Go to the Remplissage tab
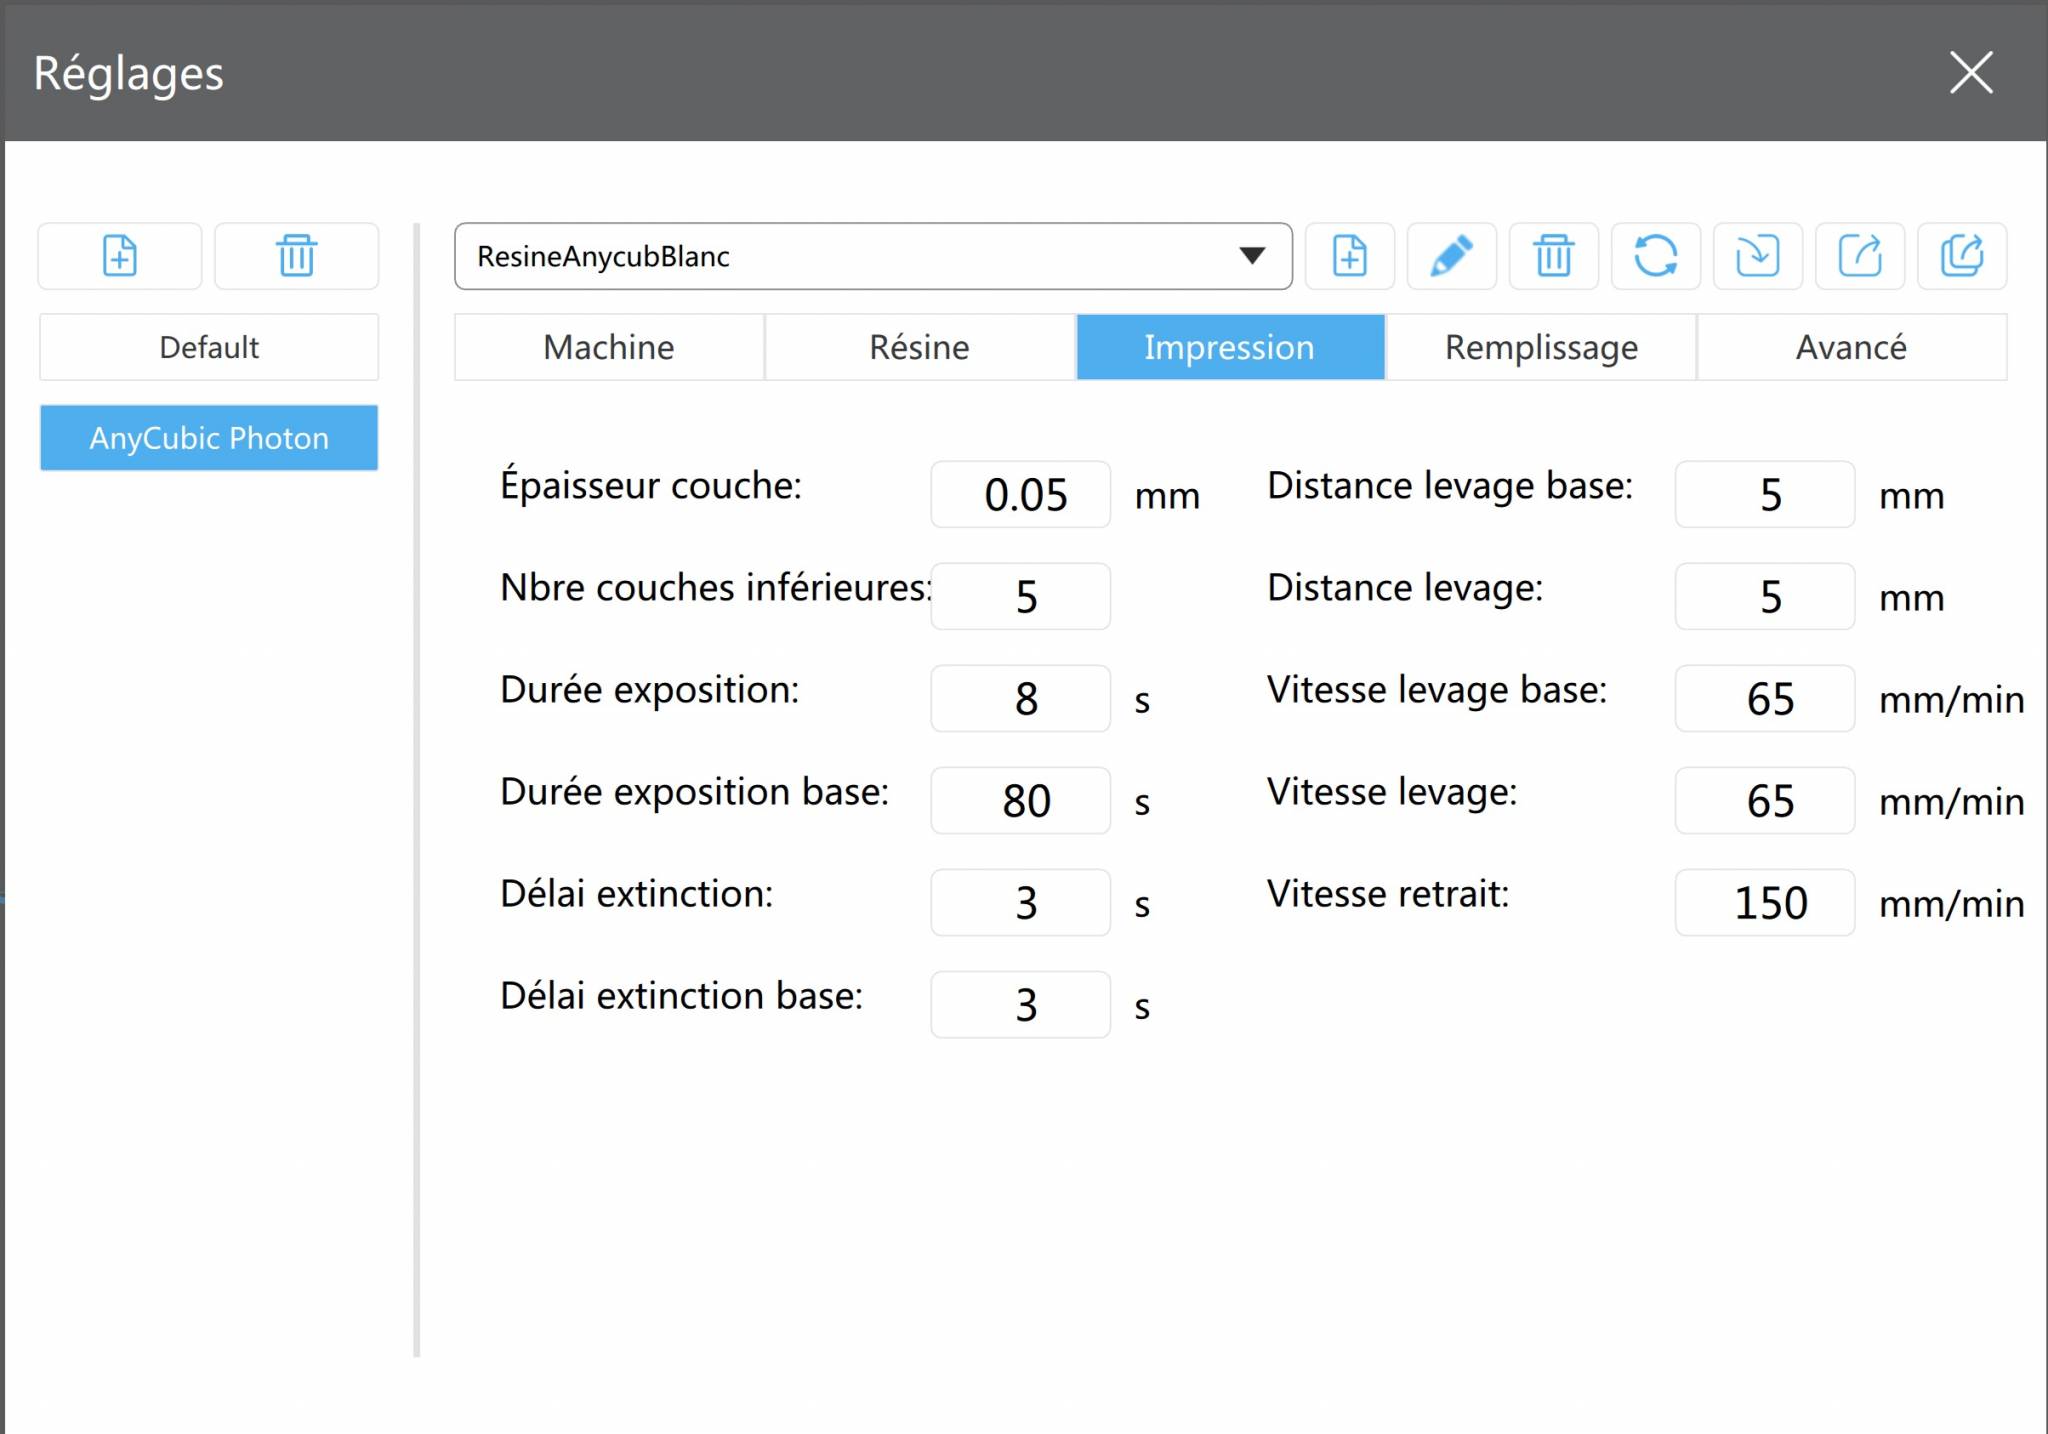The height and width of the screenshot is (1434, 2048). (1540, 347)
